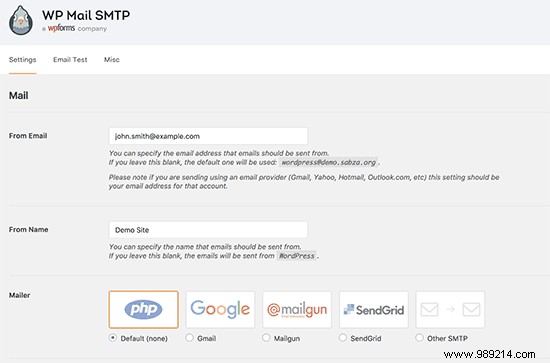Viewport: 550px width, 363px height.
Task: Go to the Misc tab
Action: pos(112,60)
